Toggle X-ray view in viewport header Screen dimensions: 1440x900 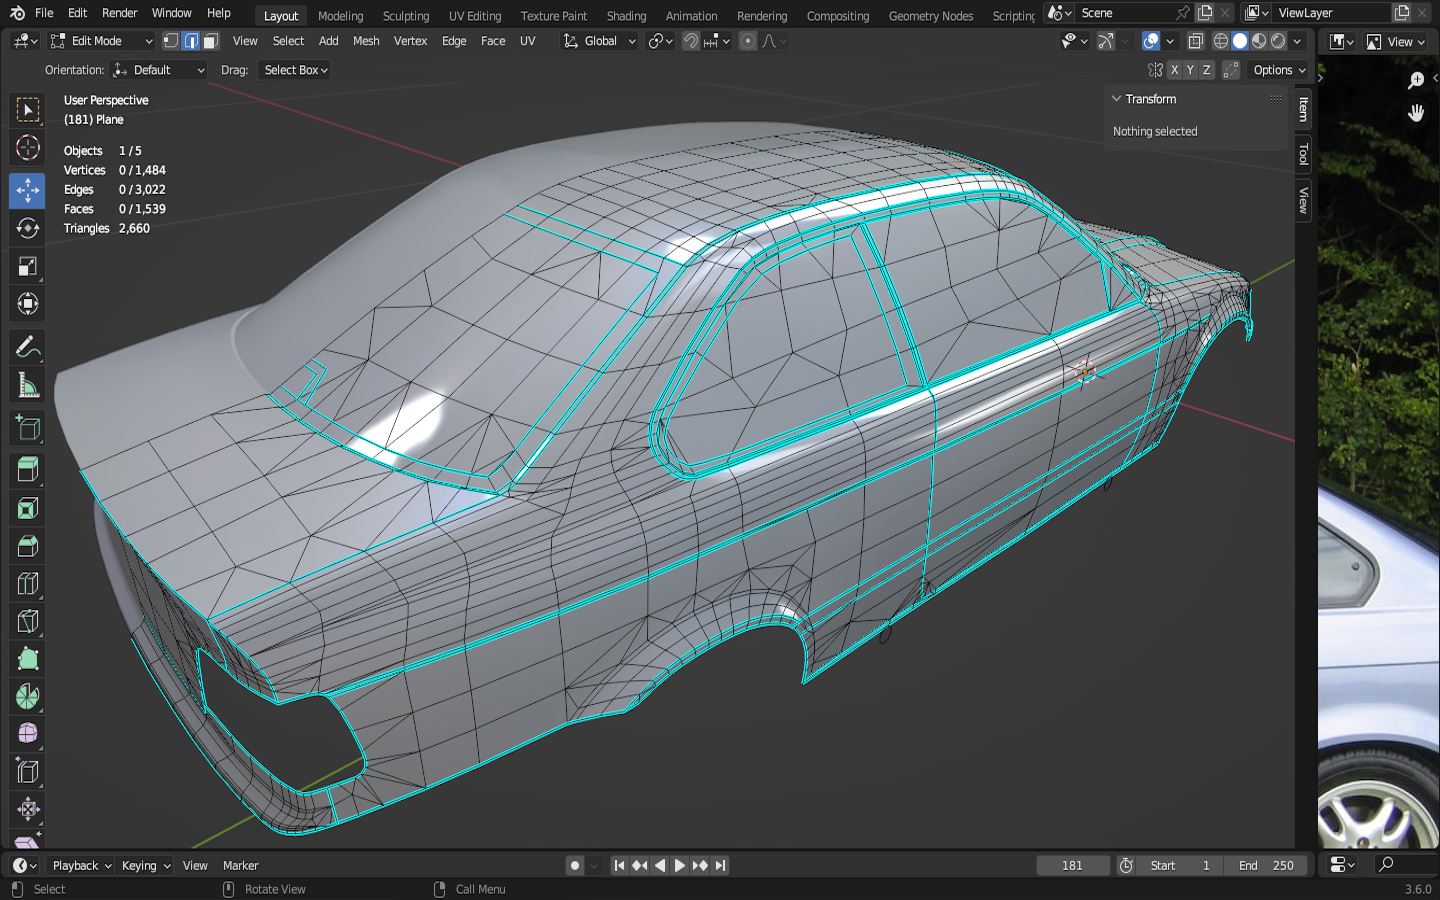click(x=1195, y=41)
